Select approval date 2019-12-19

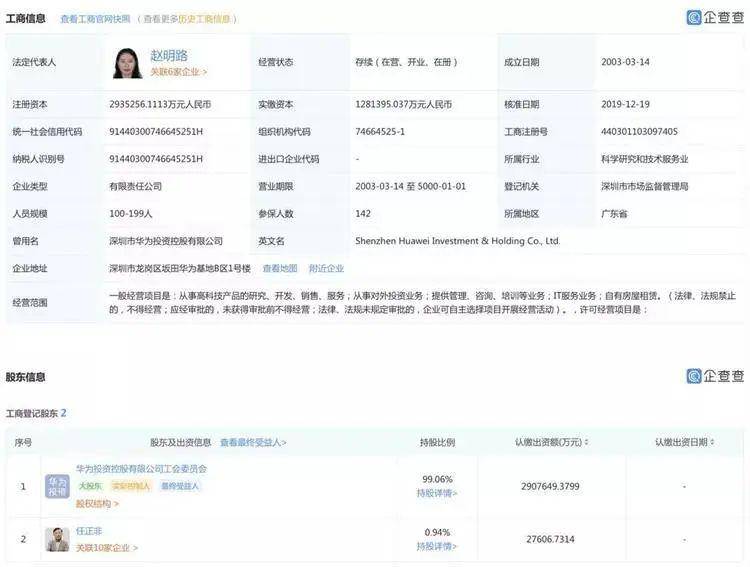[625, 104]
